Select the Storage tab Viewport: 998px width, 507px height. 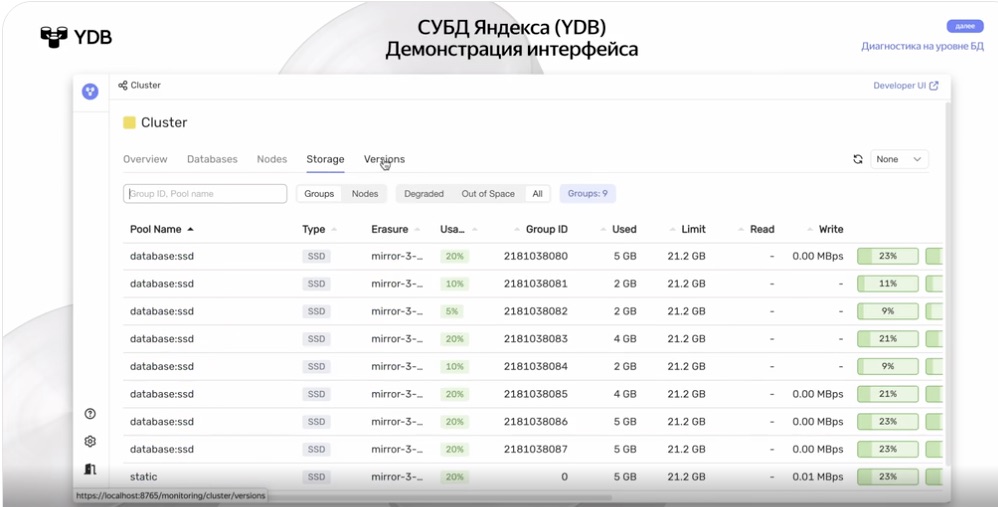click(x=325, y=159)
